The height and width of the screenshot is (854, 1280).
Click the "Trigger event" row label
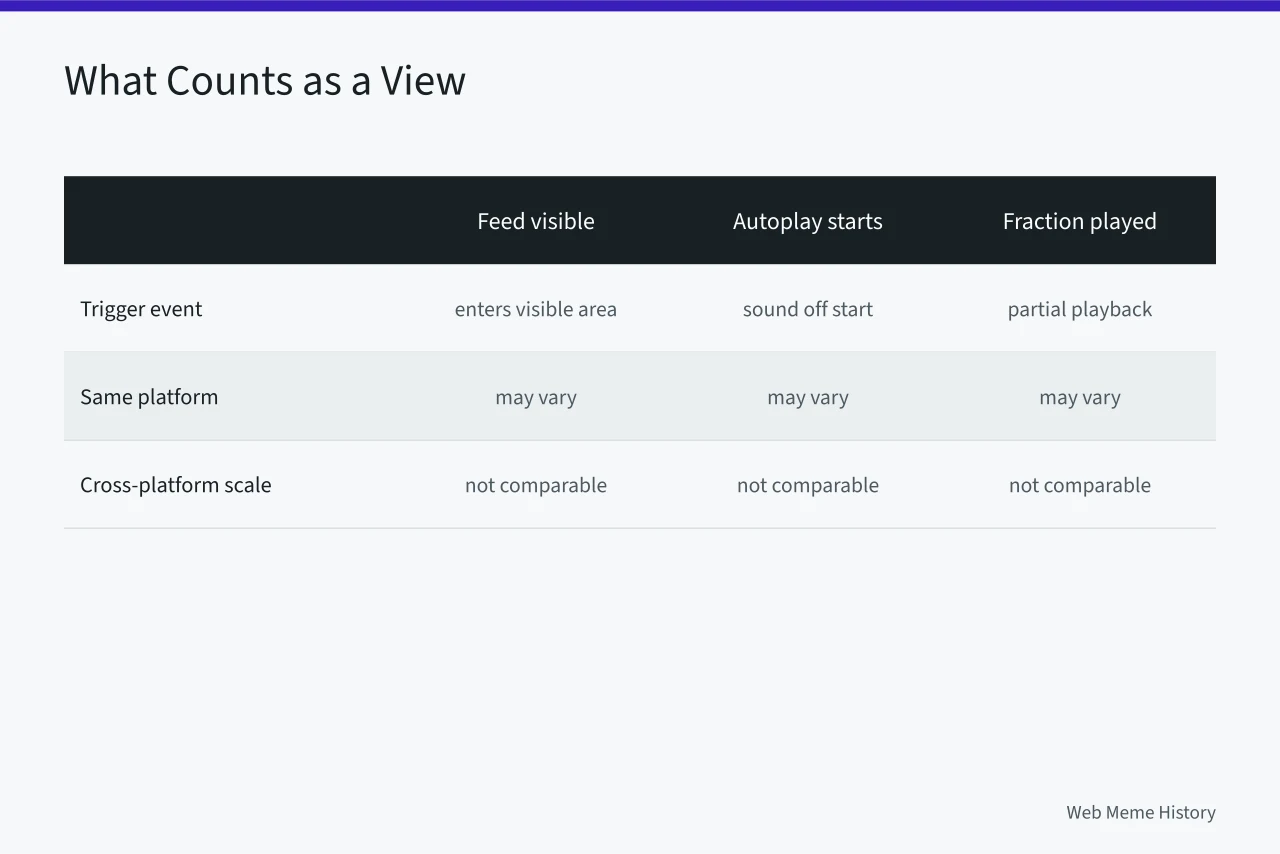pyautogui.click(x=141, y=309)
